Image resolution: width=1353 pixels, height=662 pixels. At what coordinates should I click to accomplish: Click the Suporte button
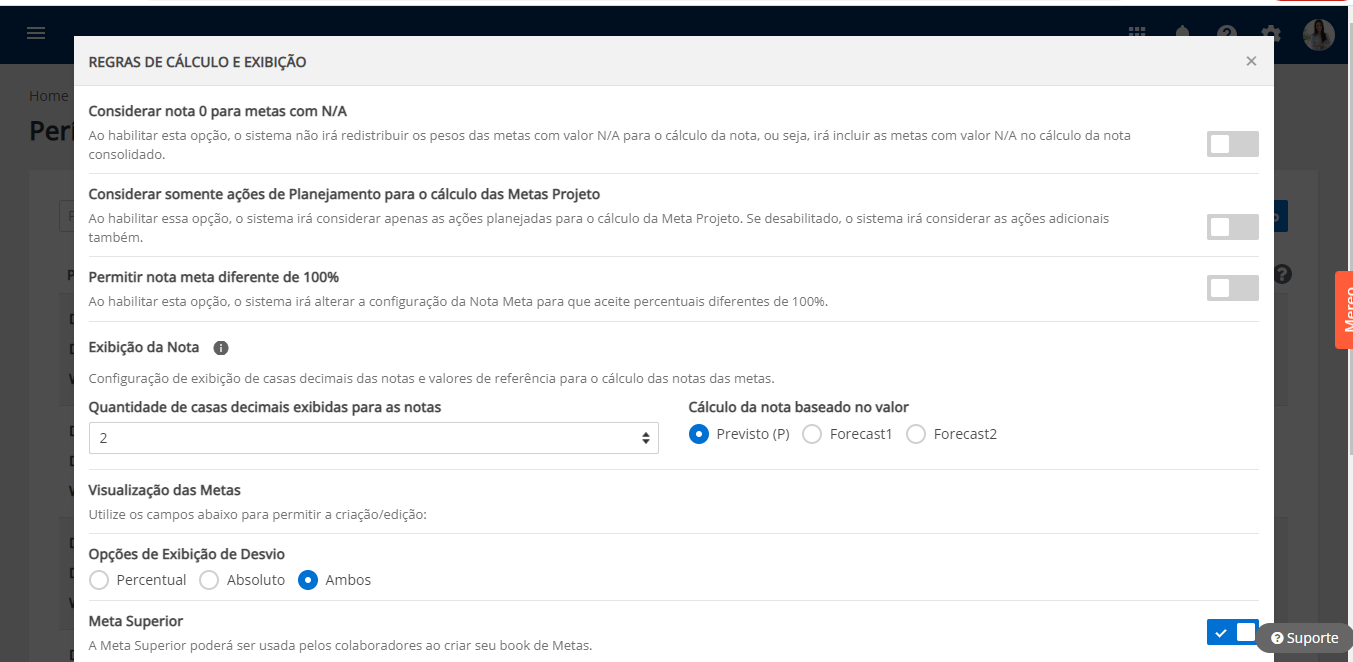coord(1304,638)
